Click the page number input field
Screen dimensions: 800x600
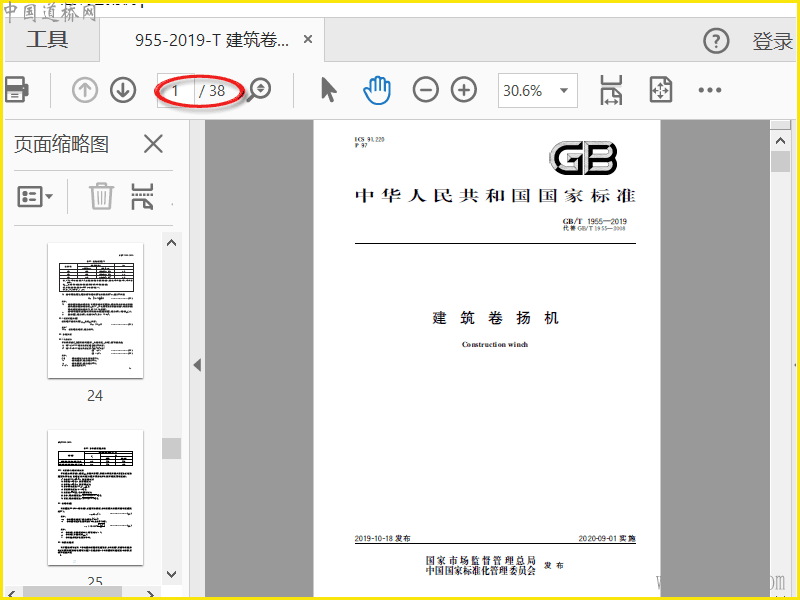(176, 91)
